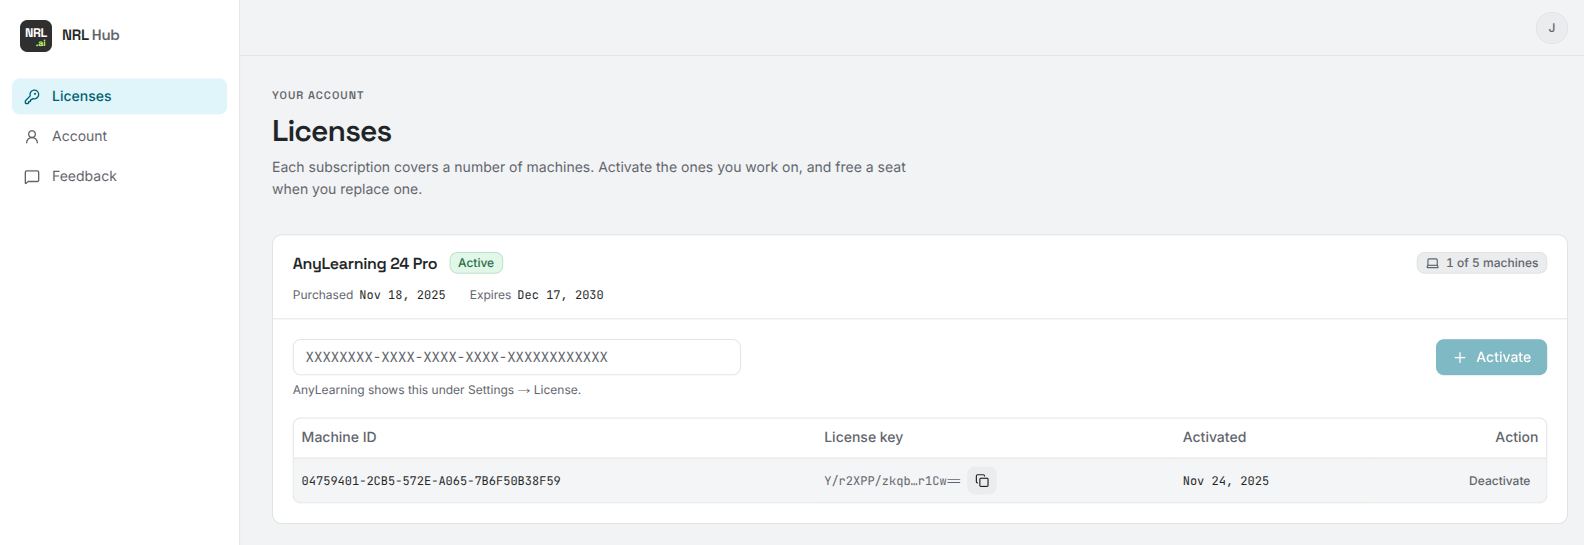
Task: Click the Nov 24, 2025 activated date
Action: [x=1225, y=481]
